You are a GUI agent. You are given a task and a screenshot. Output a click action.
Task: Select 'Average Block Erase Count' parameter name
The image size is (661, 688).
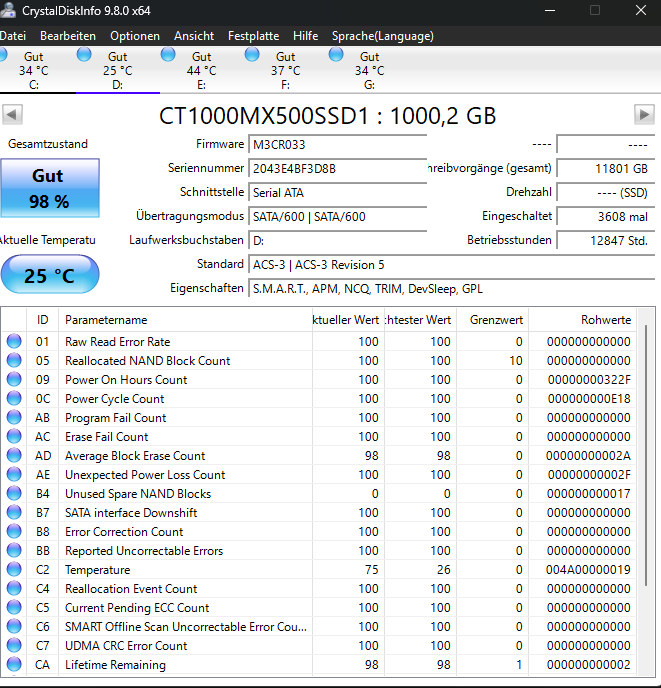pos(135,456)
